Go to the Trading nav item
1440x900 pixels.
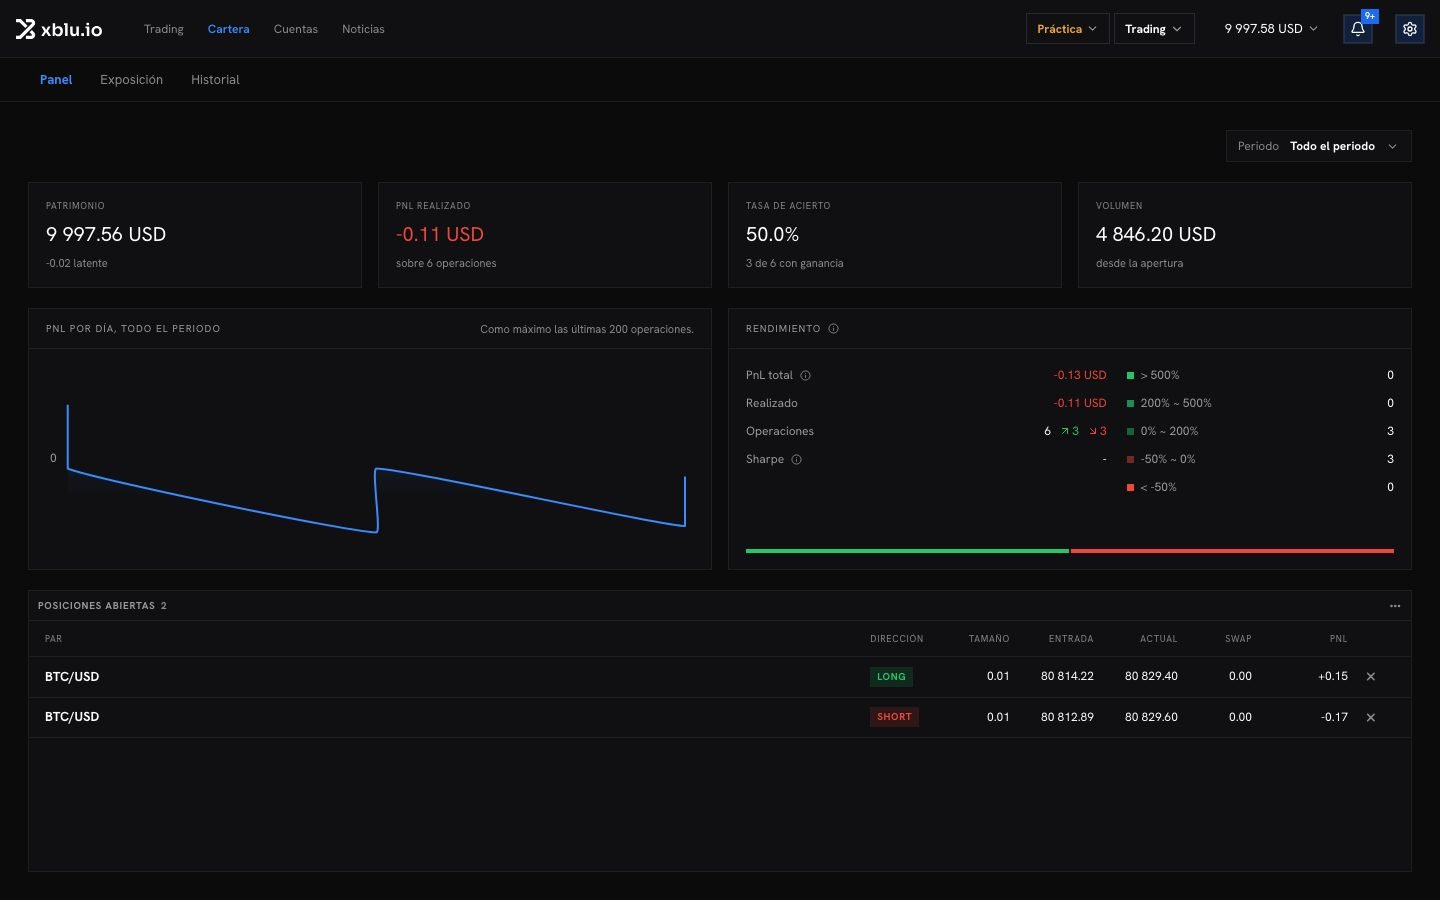point(164,29)
